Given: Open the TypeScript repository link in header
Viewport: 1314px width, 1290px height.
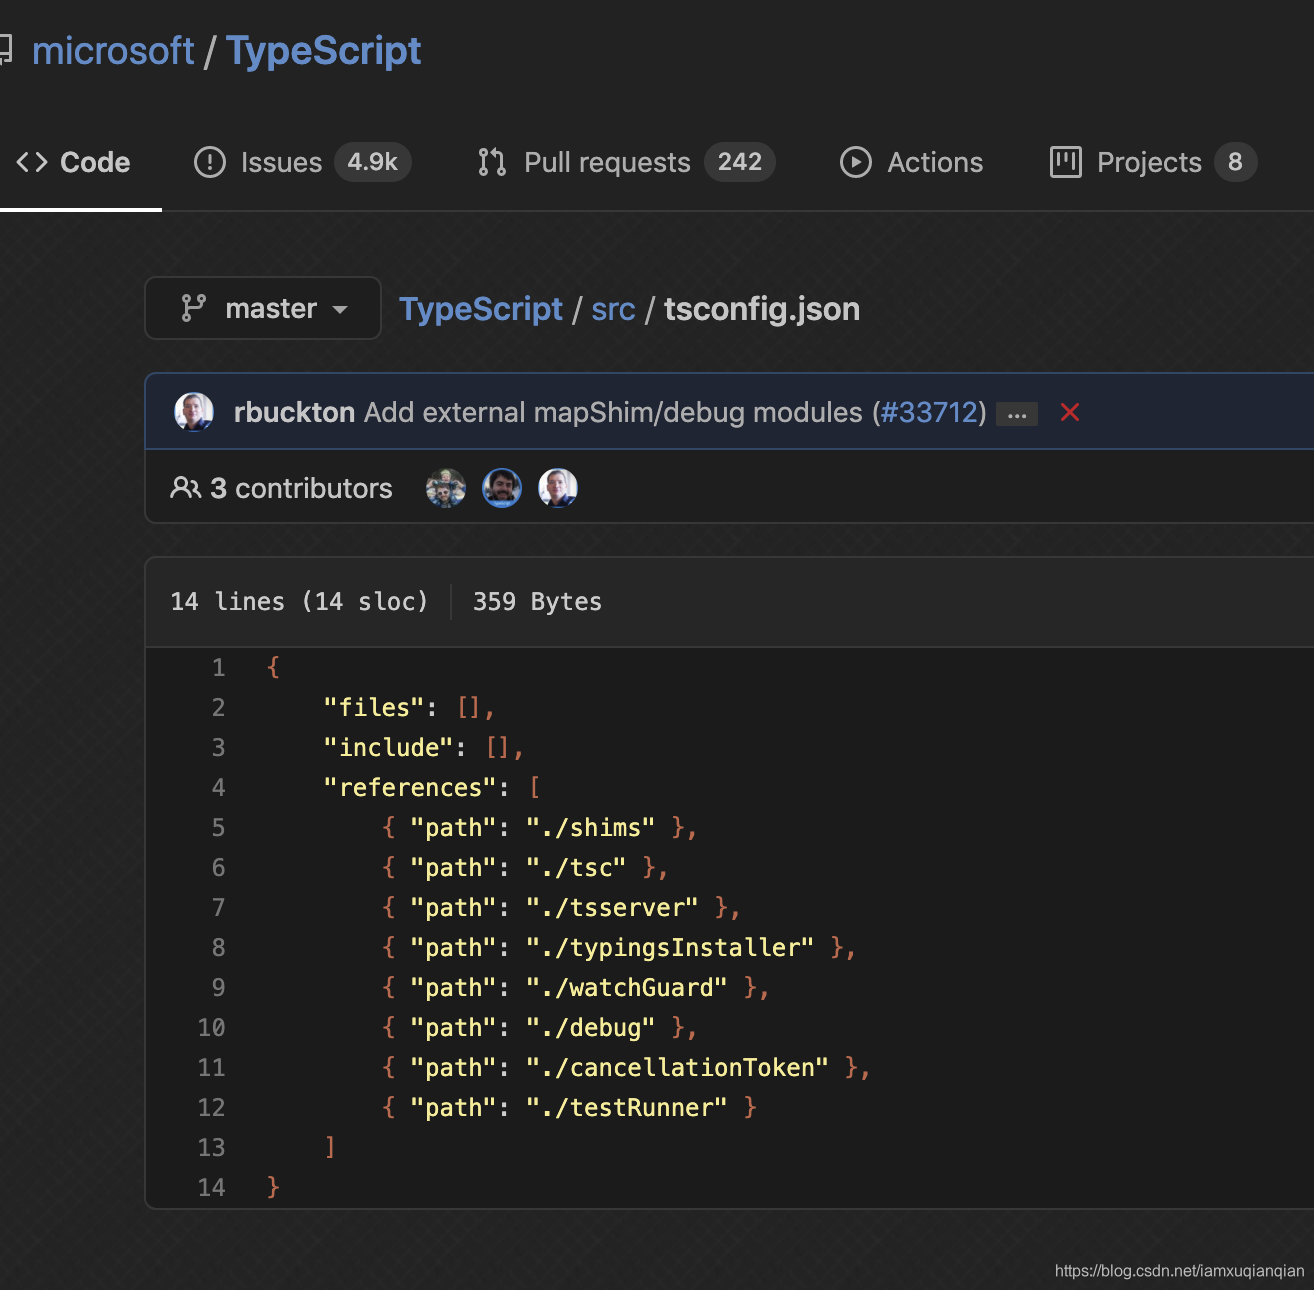Looking at the screenshot, I should tap(324, 51).
